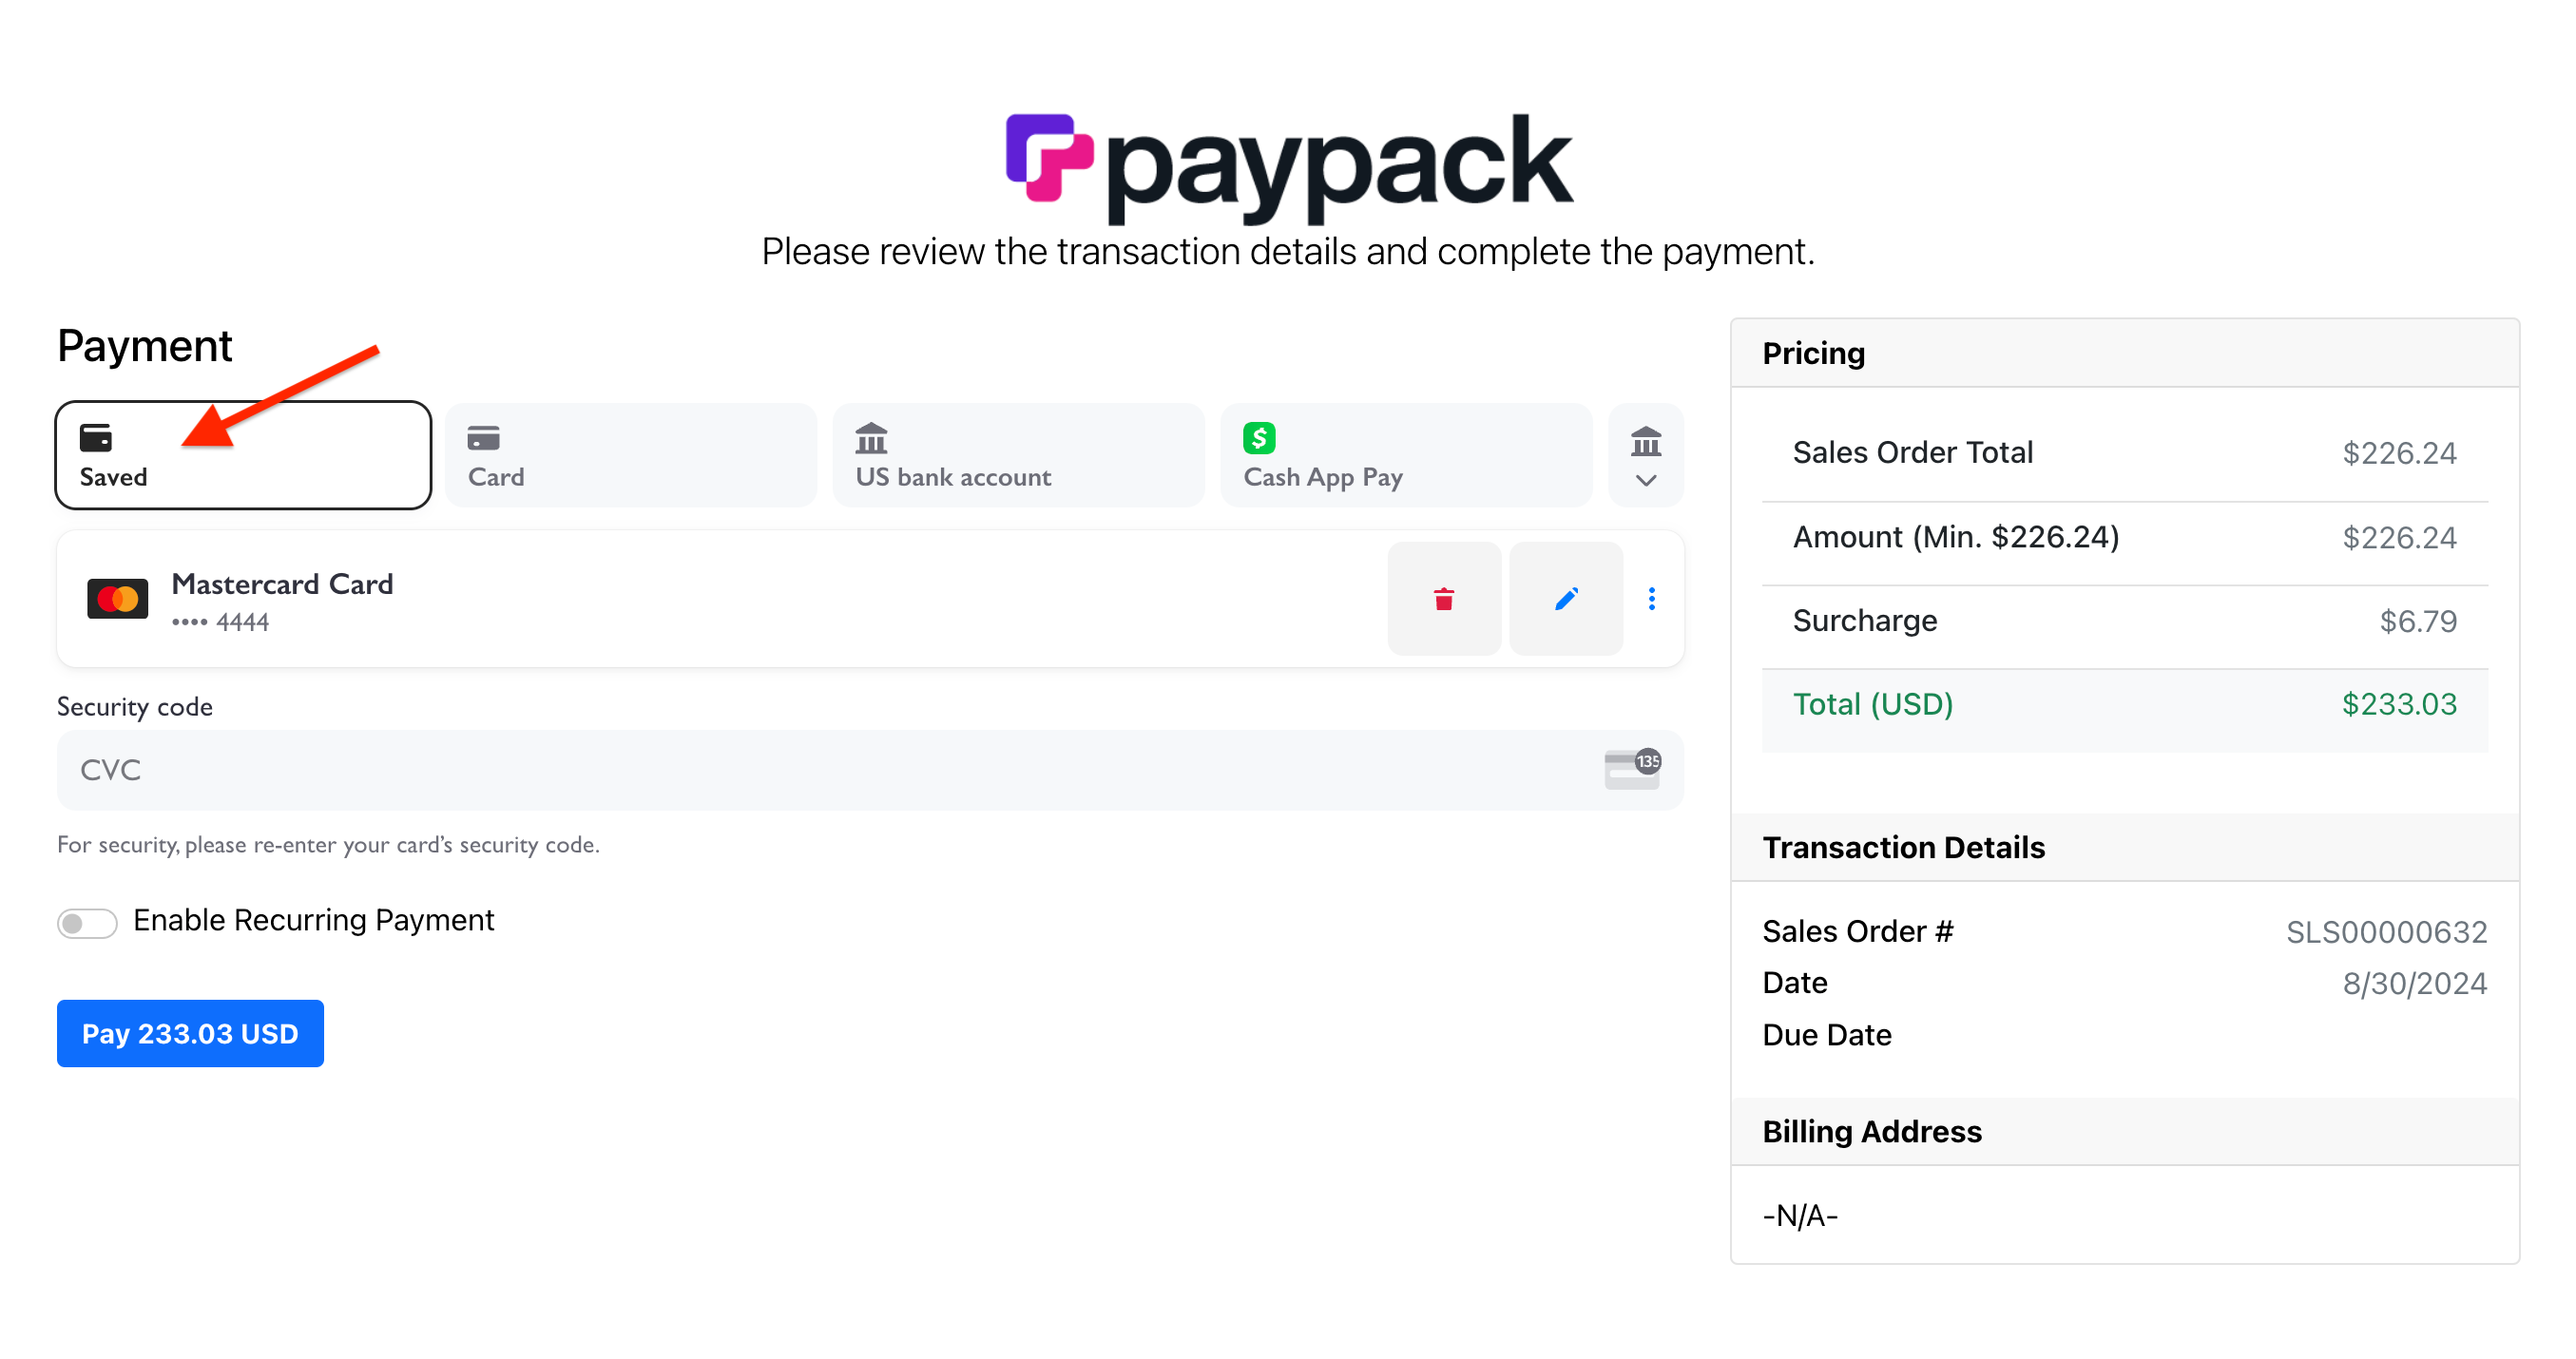Enable Recurring Payment toggle
The width and height of the screenshot is (2576, 1359).
click(87, 922)
